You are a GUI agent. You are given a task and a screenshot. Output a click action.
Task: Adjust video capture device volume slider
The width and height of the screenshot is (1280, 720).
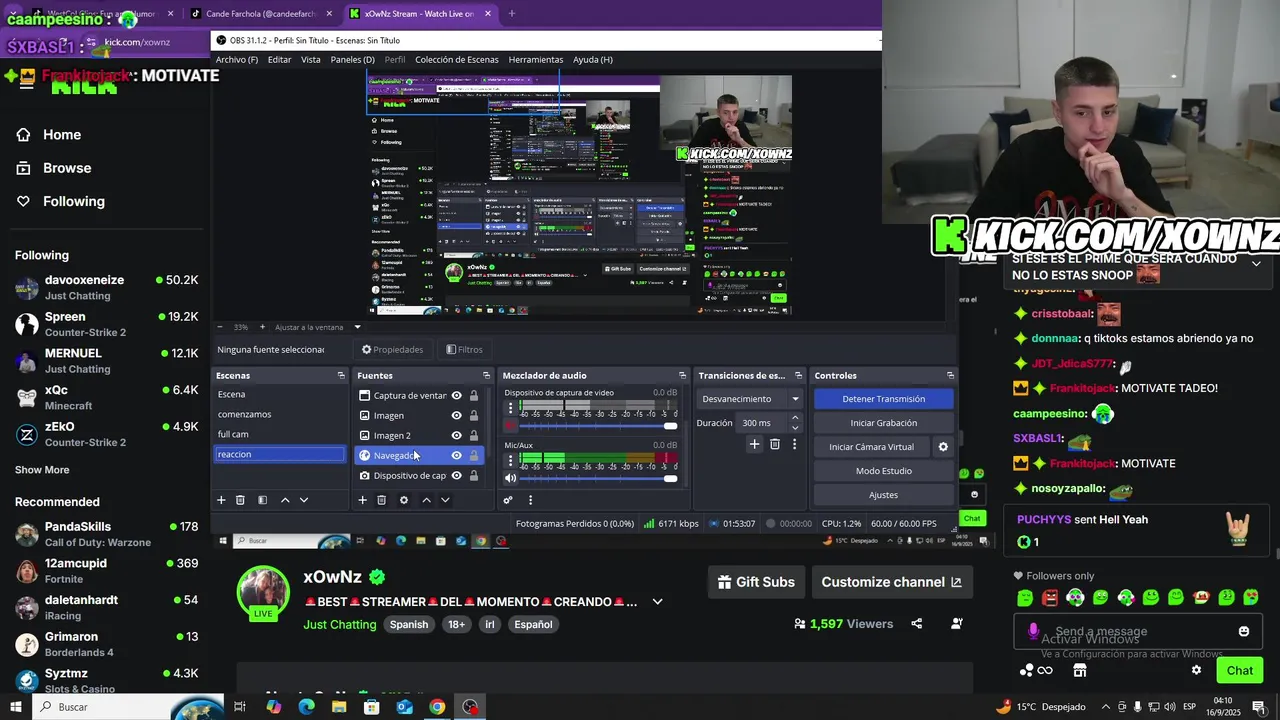point(598,426)
